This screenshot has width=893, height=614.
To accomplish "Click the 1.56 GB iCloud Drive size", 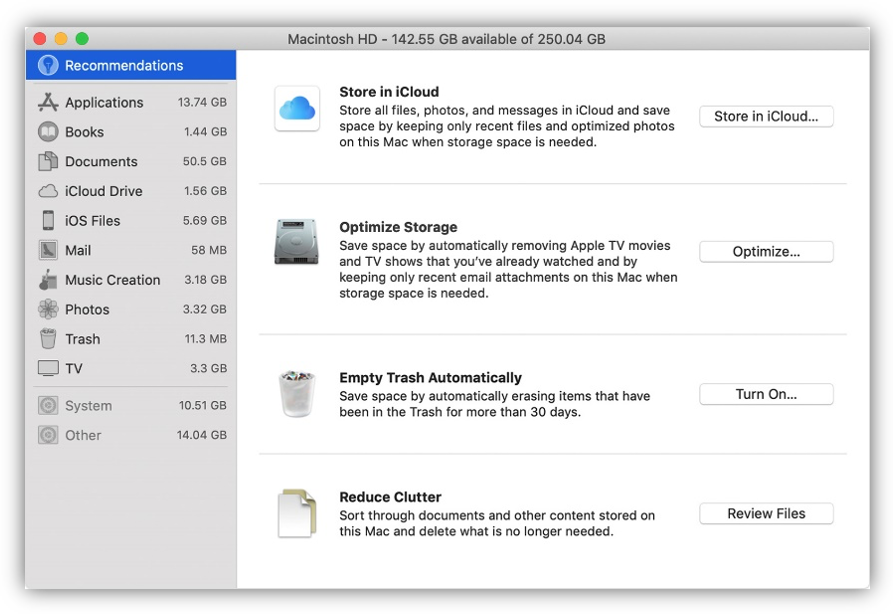I will click(x=205, y=191).
